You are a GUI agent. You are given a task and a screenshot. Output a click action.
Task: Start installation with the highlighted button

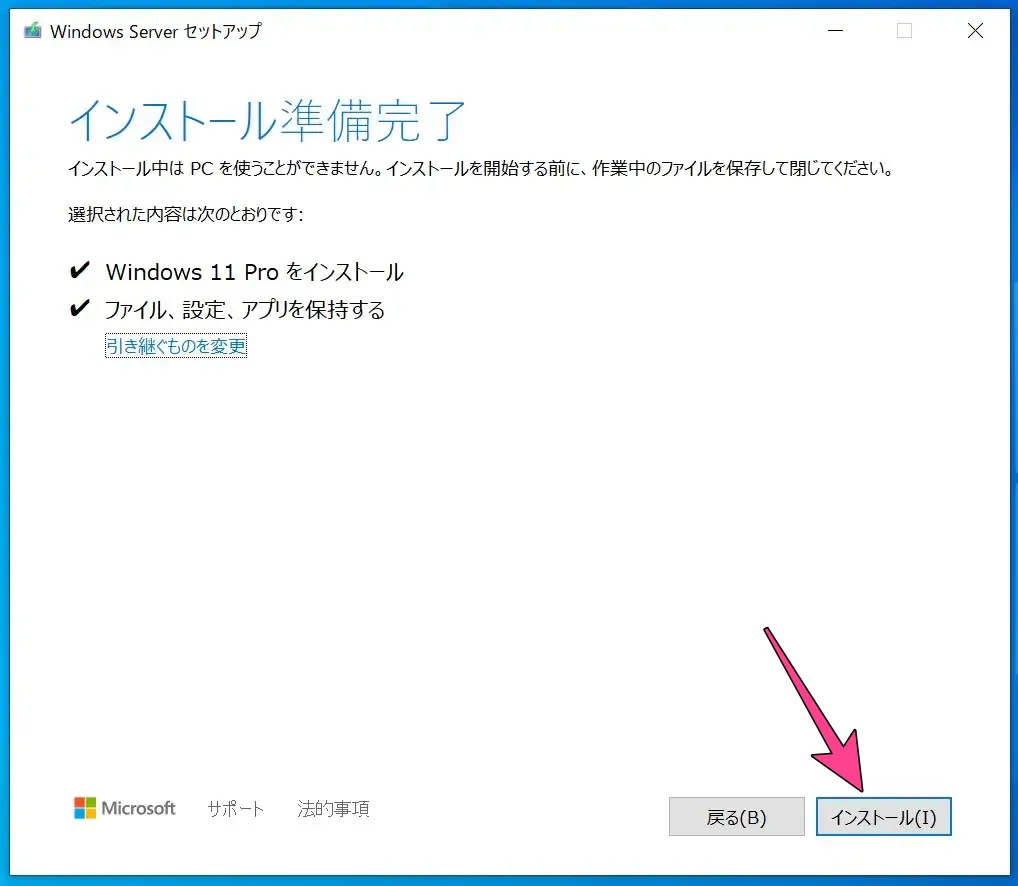coord(884,816)
